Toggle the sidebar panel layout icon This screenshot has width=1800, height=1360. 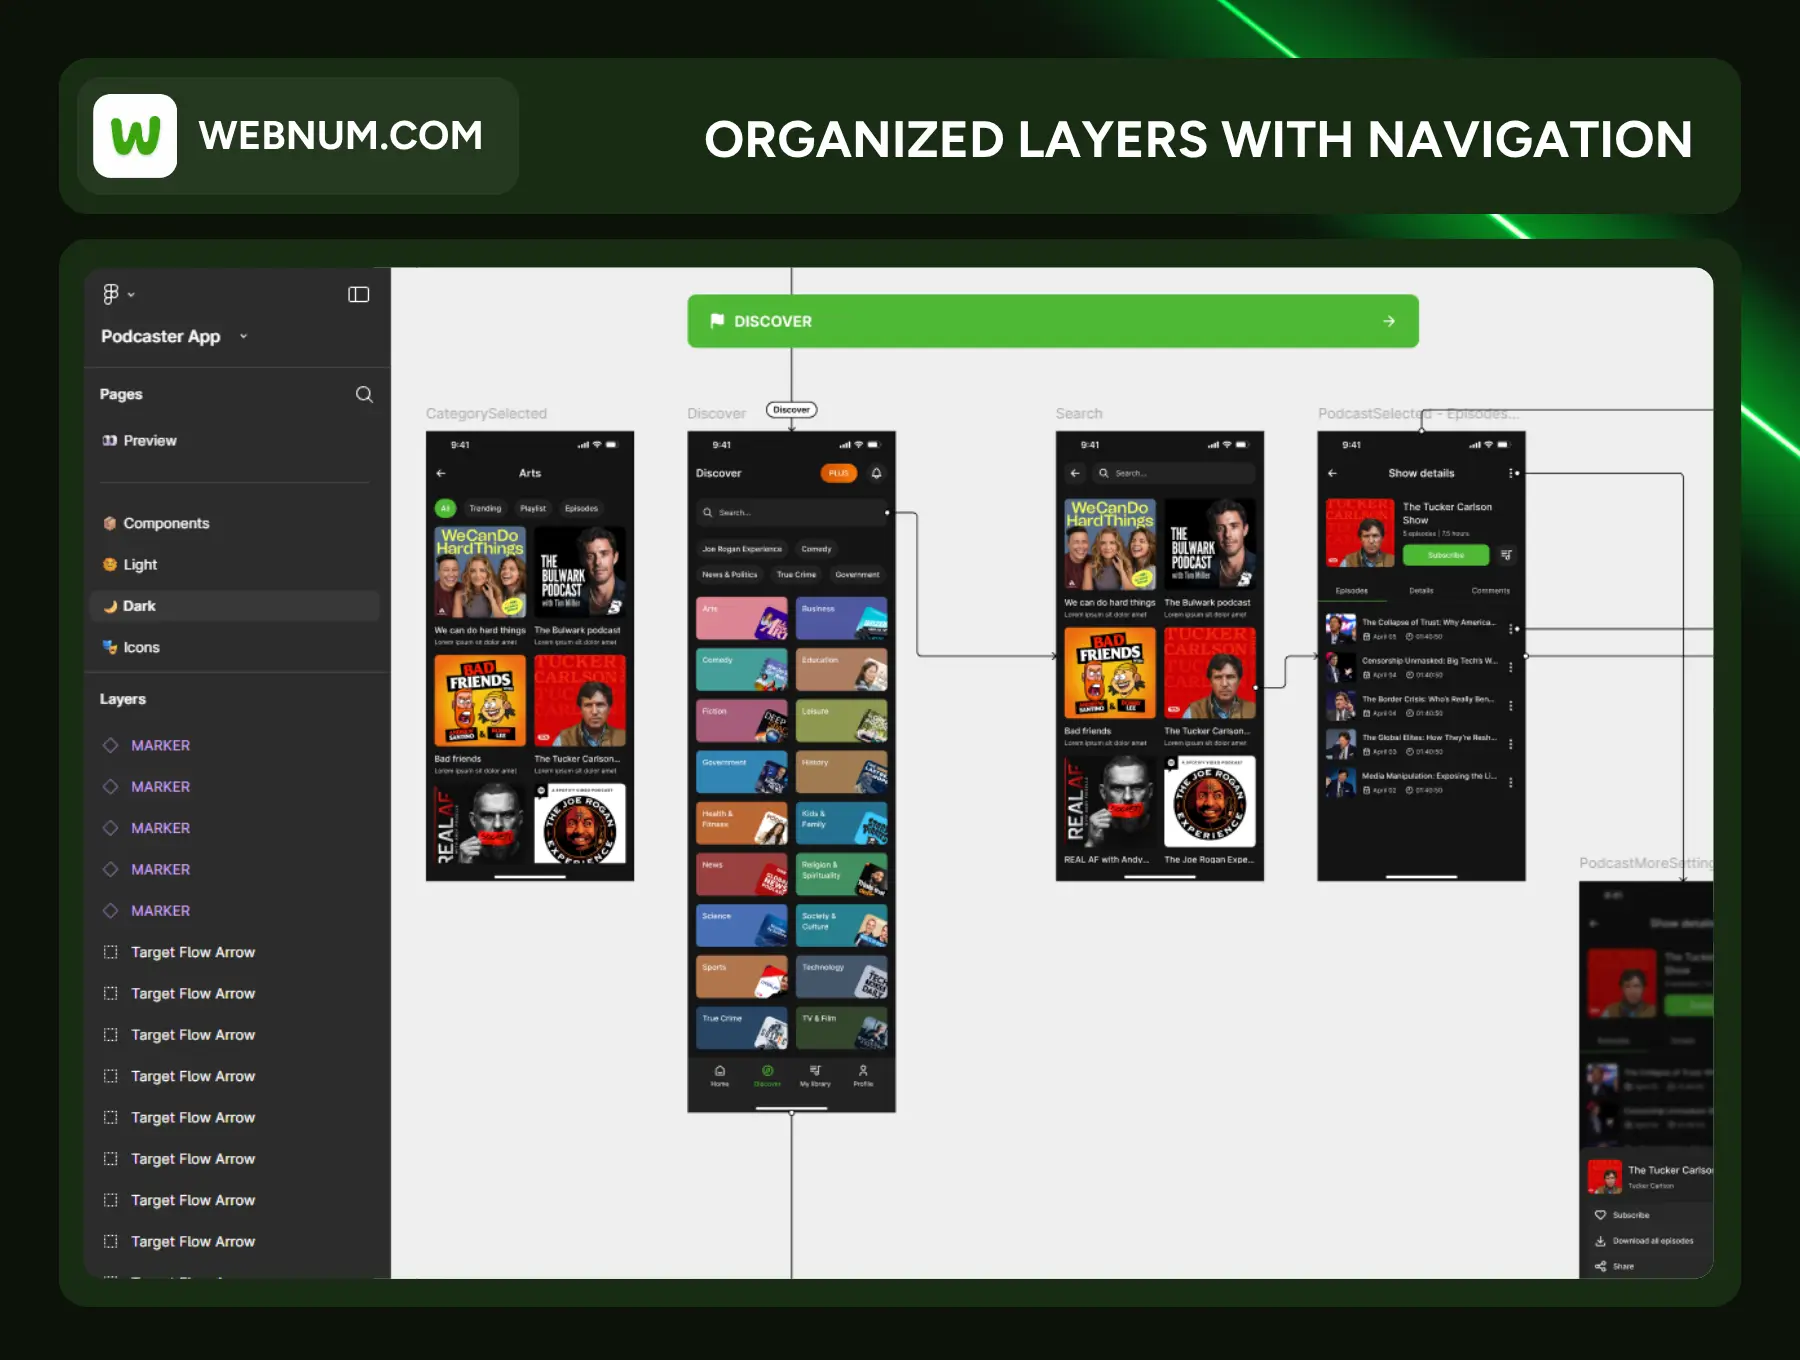pos(358,294)
